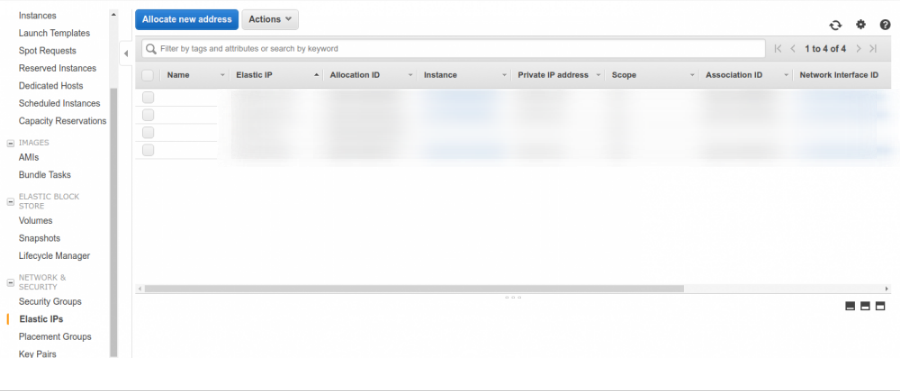
Task: Go to AMIs page
Action: (x=29, y=157)
